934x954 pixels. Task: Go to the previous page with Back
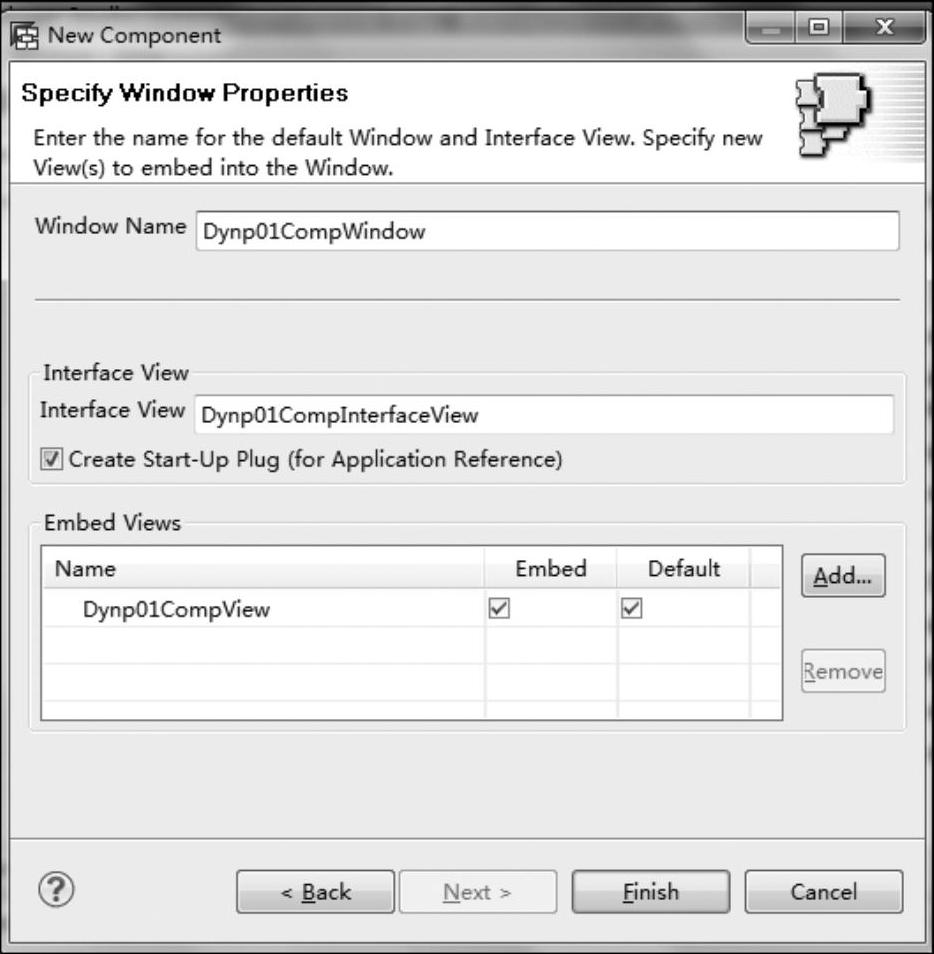click(x=315, y=892)
